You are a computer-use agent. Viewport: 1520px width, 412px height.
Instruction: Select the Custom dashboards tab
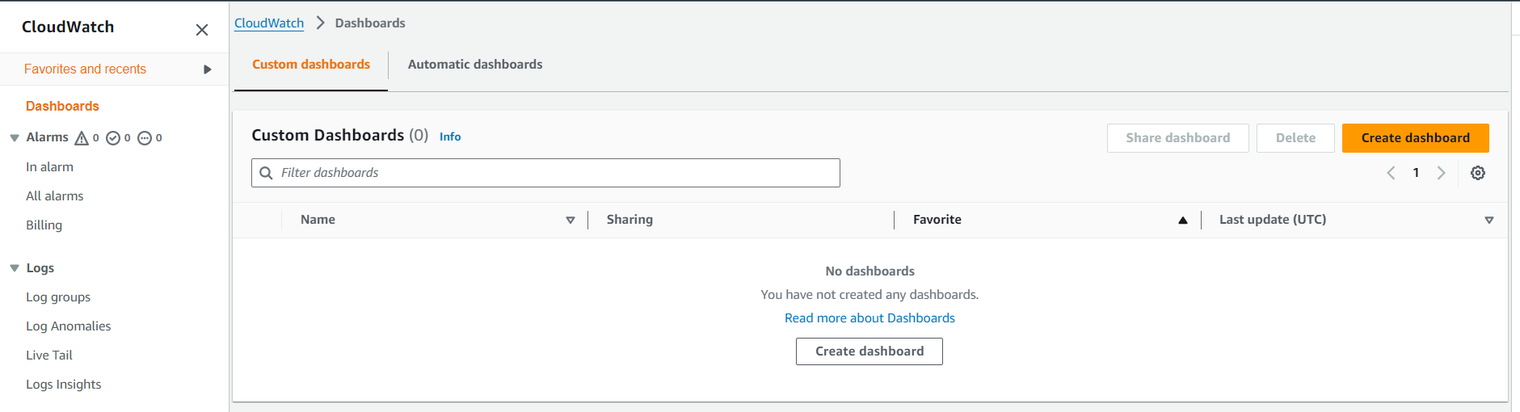pyautogui.click(x=311, y=64)
